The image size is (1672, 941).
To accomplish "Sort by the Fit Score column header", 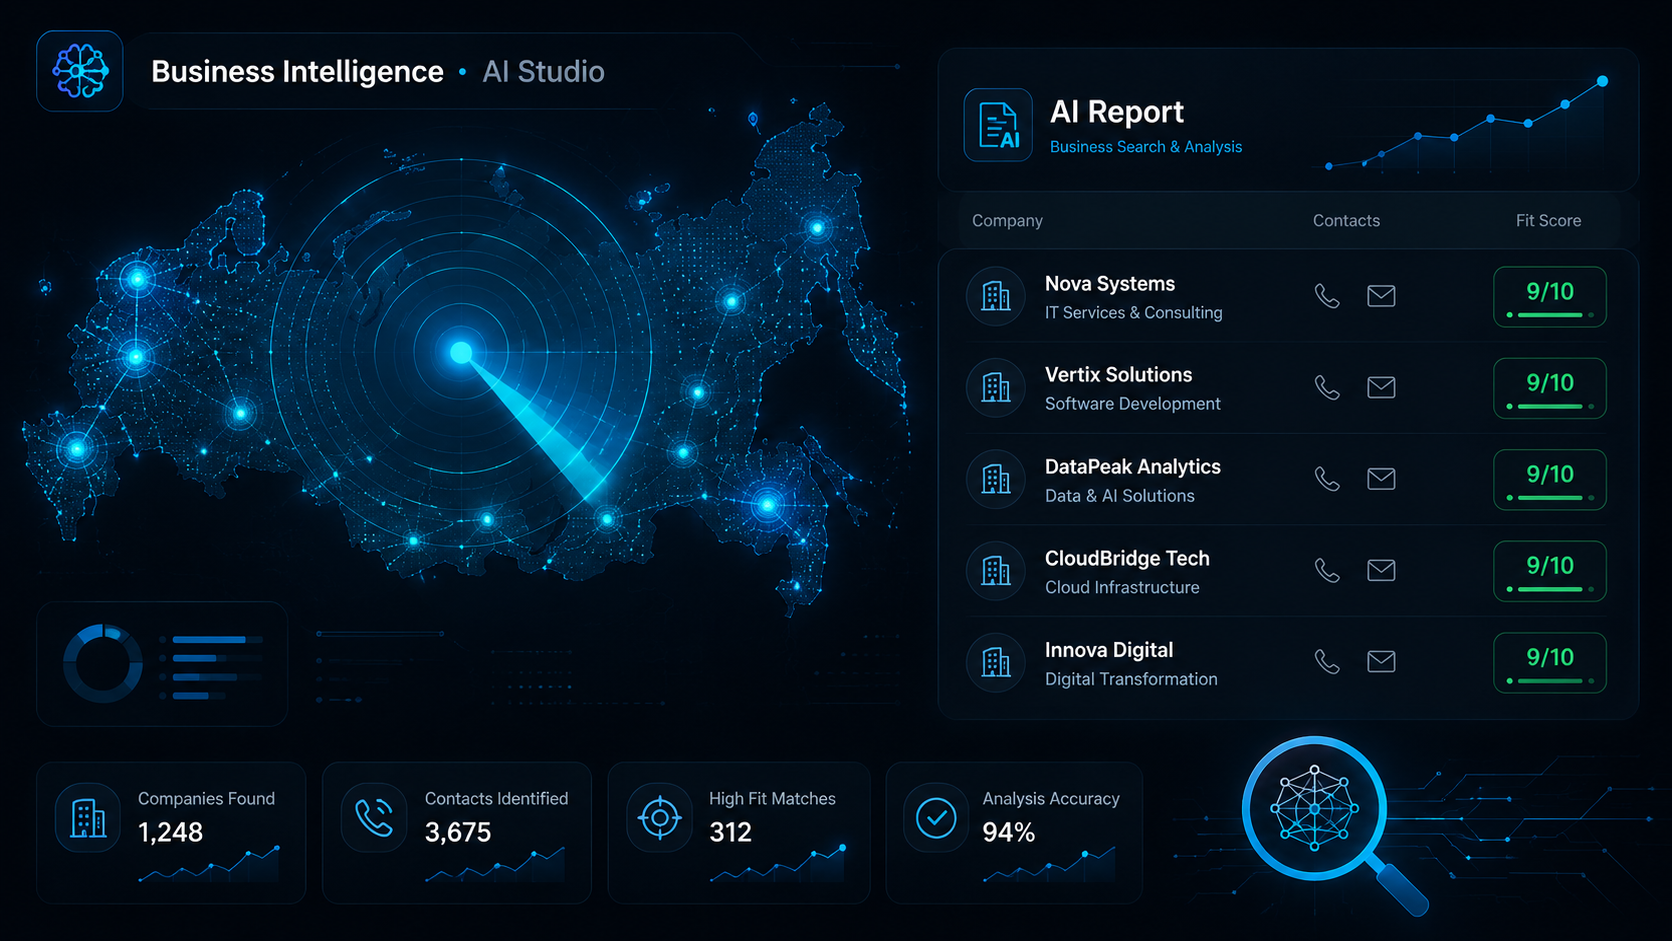I will coord(1548,221).
